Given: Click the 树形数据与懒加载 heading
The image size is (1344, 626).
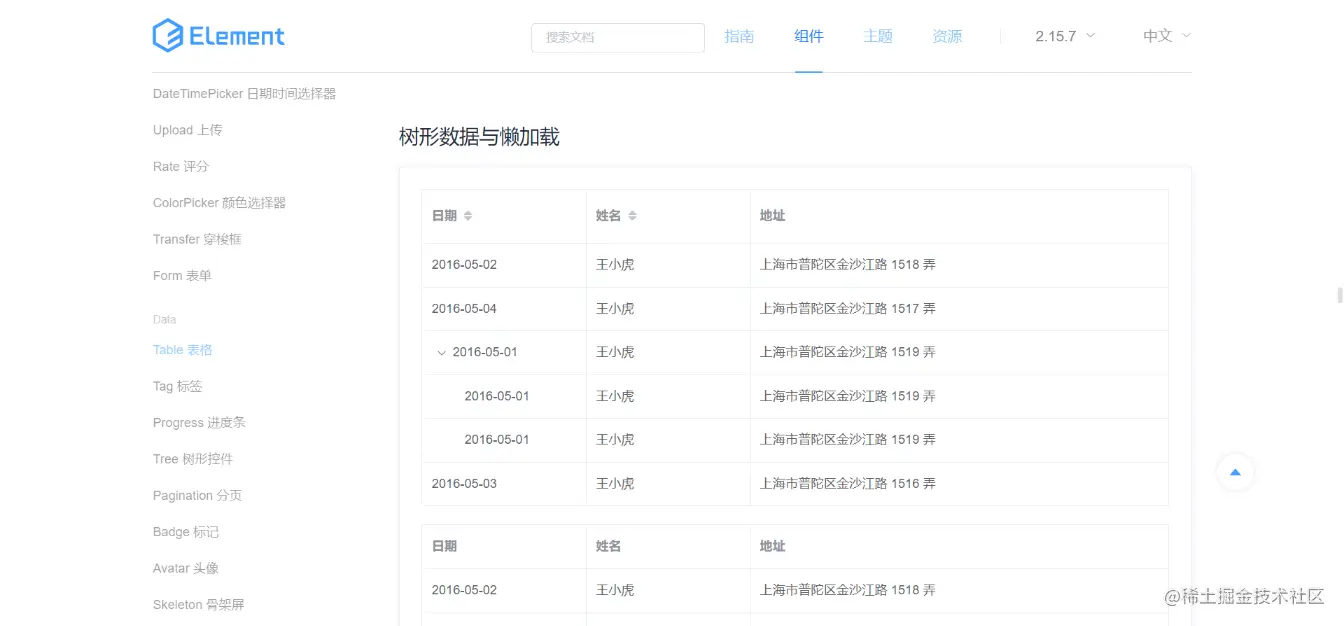Looking at the screenshot, I should (479, 137).
